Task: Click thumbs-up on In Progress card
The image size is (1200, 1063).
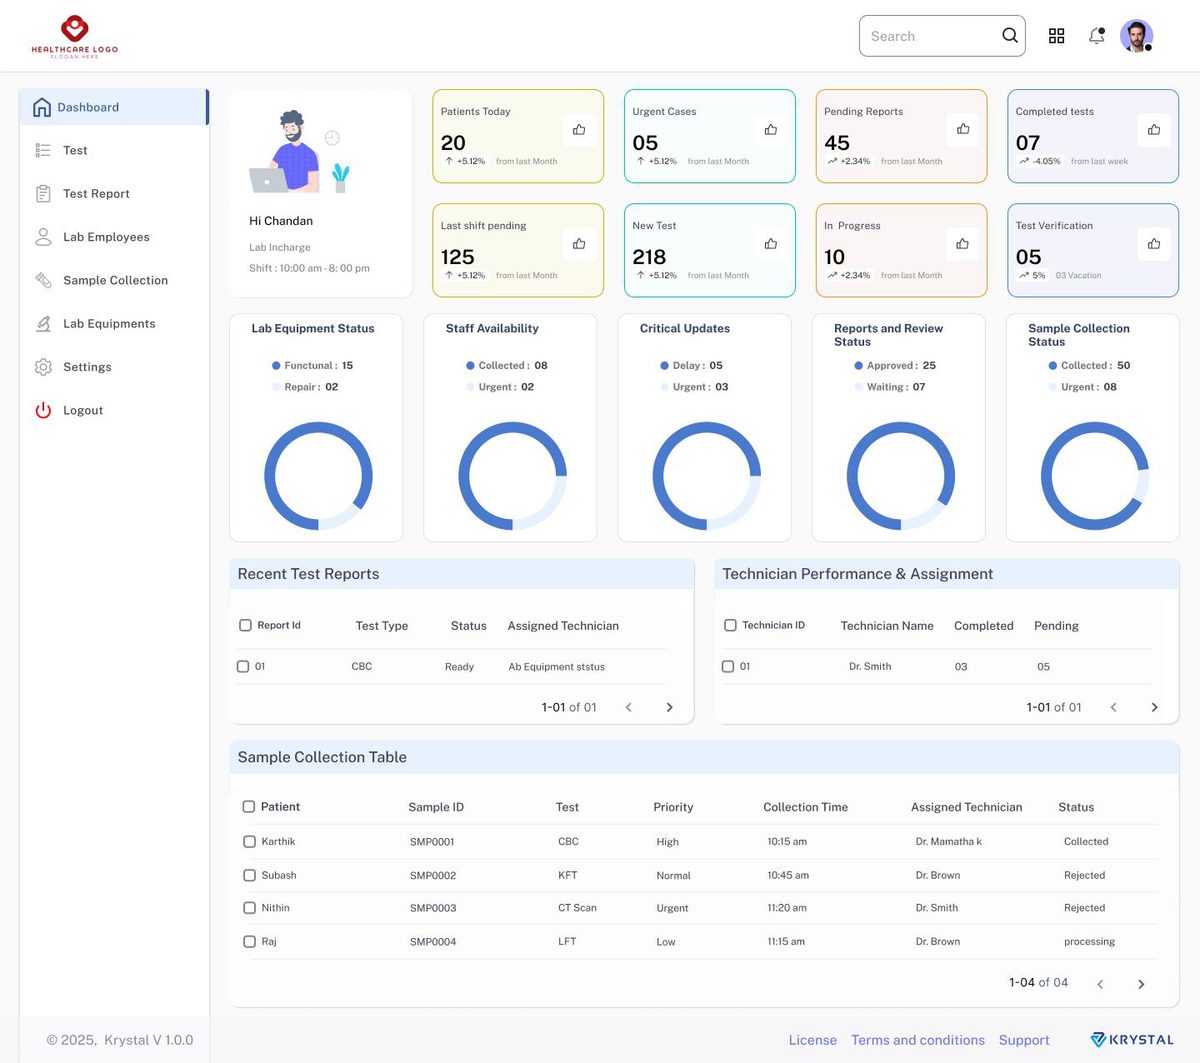Action: coord(962,243)
